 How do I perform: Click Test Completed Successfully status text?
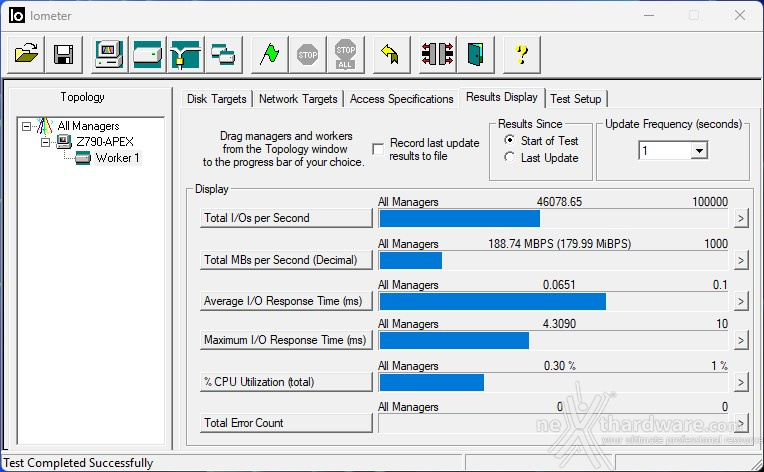pos(78,463)
